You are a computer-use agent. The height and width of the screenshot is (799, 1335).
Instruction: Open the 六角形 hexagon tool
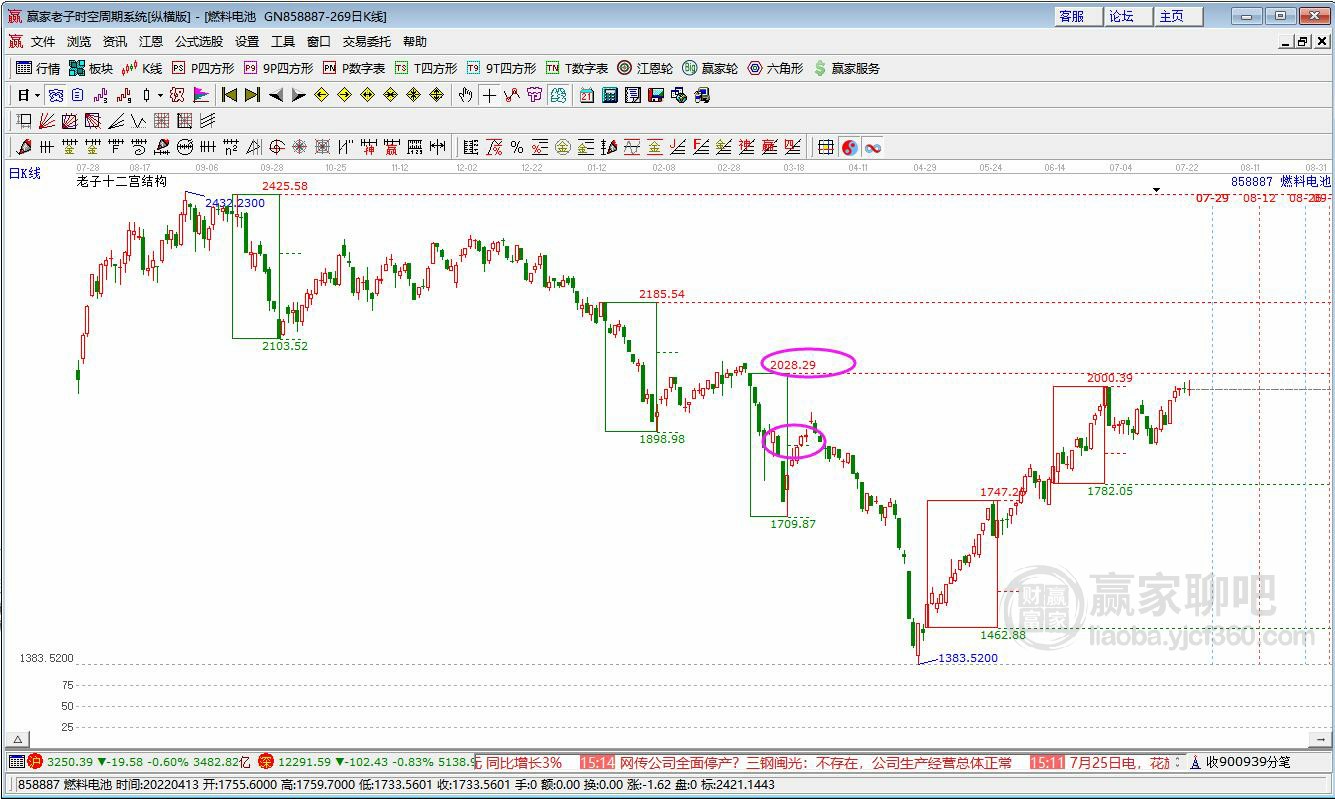[775, 68]
